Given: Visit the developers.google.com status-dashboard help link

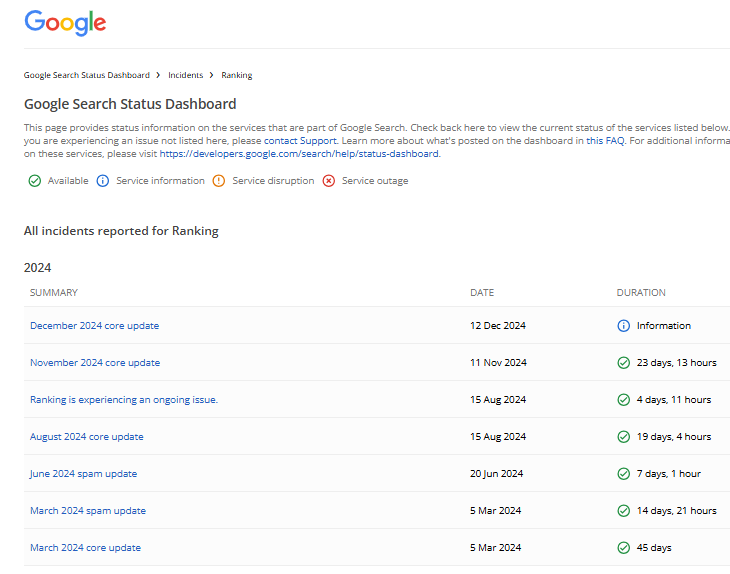Looking at the screenshot, I should (x=299, y=154).
